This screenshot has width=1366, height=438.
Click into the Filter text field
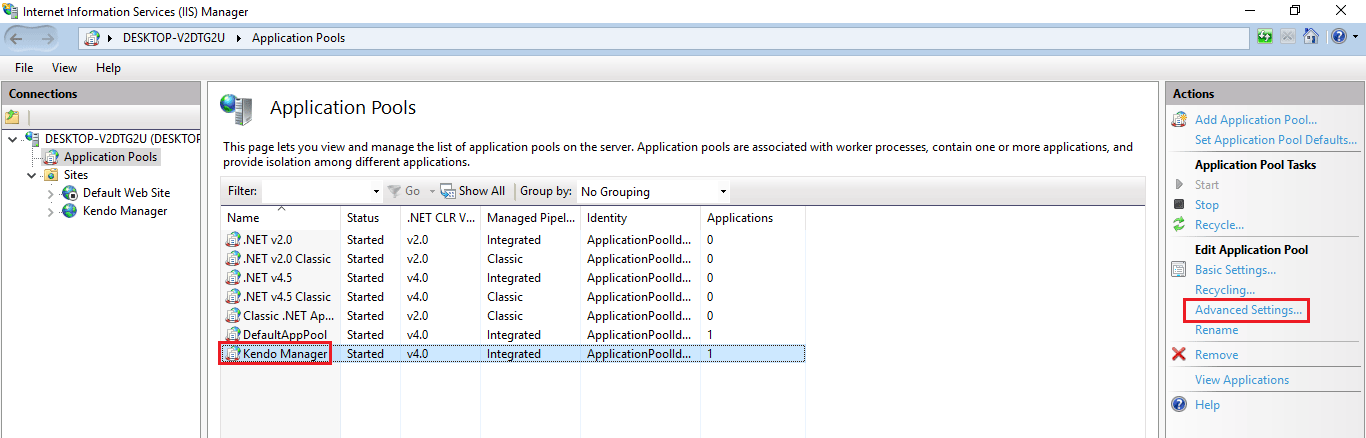315,191
